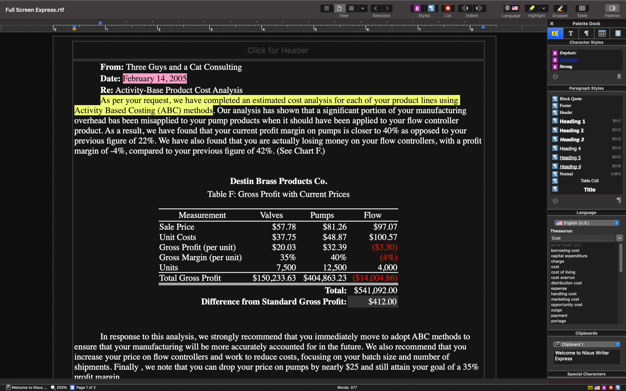
Task: Toggle Palettes dock visibility in toolbar
Action: 612,8
